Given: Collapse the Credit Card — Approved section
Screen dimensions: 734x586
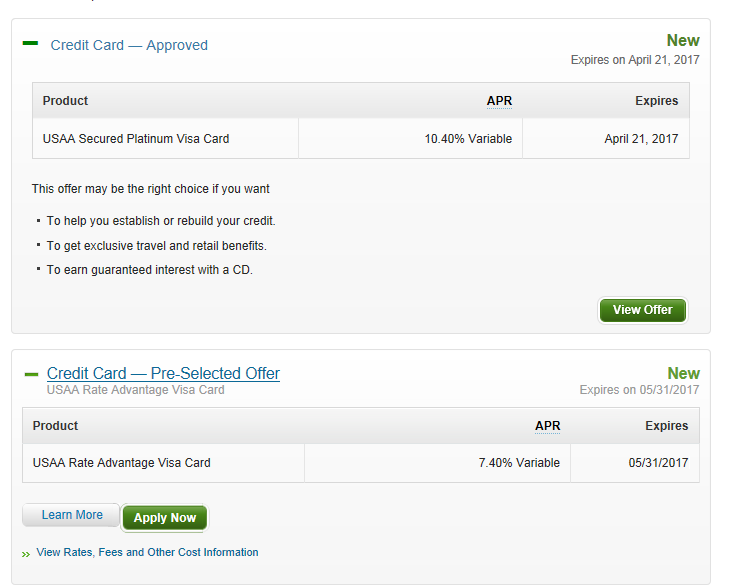Looking at the screenshot, I should [30, 43].
